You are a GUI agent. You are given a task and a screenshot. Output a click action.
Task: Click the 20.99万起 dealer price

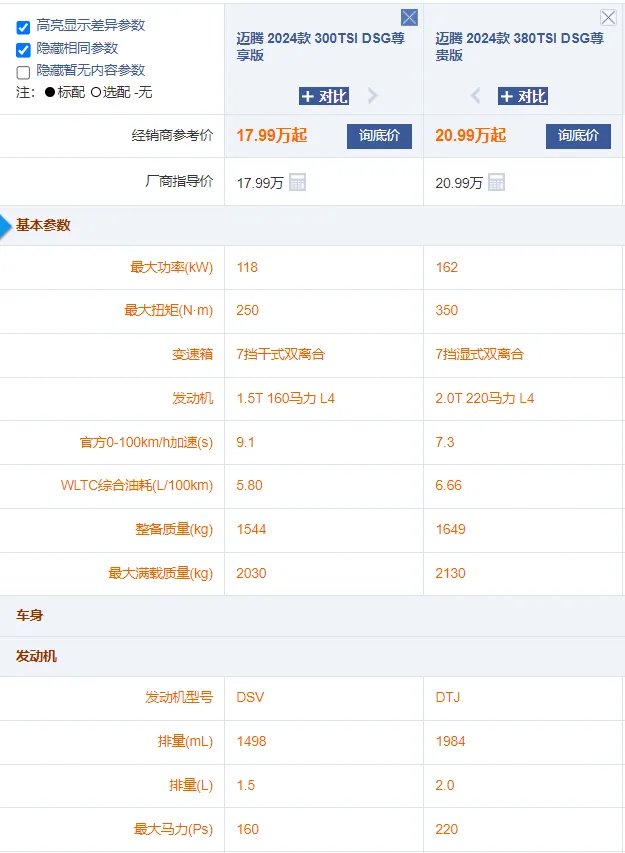(x=471, y=135)
